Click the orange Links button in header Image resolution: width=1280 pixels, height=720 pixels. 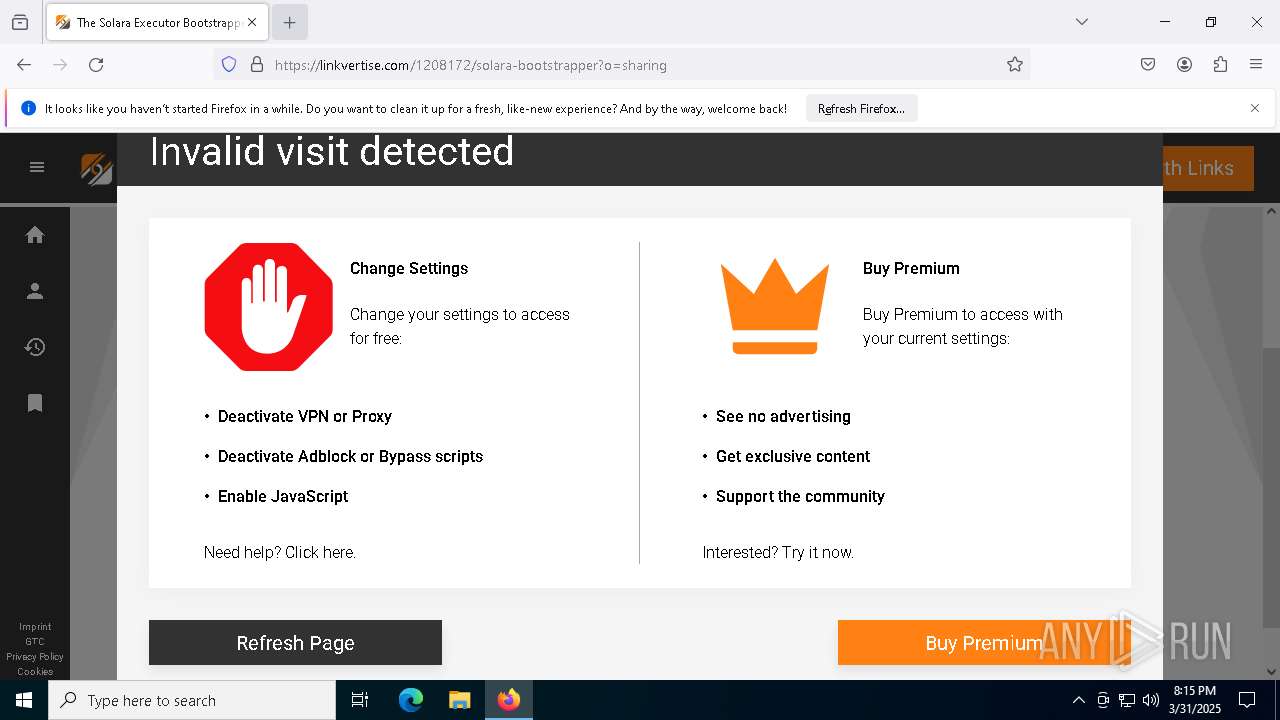pos(1208,168)
